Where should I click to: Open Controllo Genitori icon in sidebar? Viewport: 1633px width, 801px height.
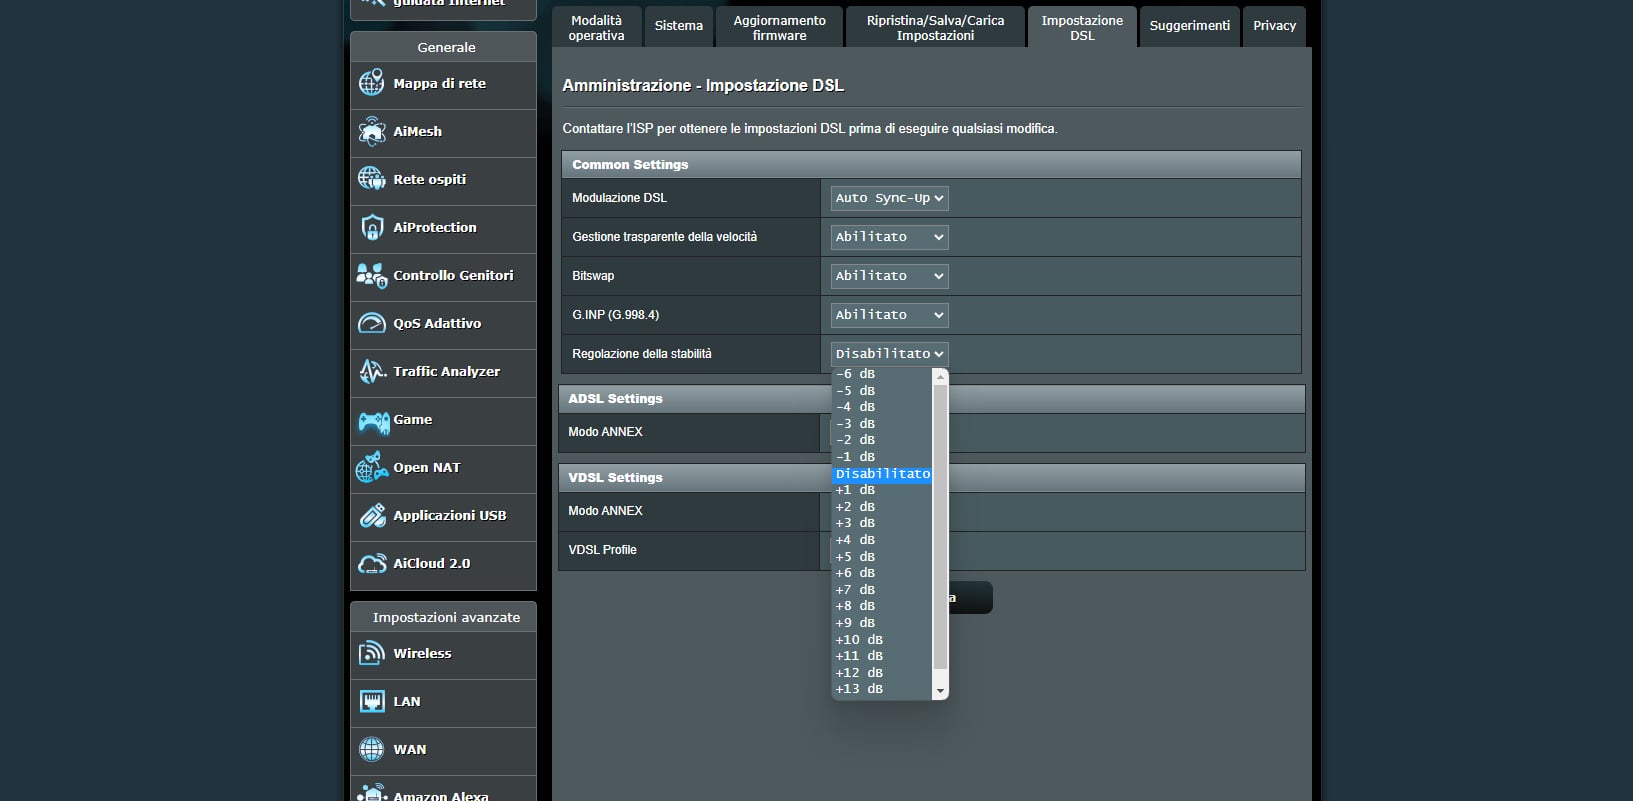[x=371, y=275]
